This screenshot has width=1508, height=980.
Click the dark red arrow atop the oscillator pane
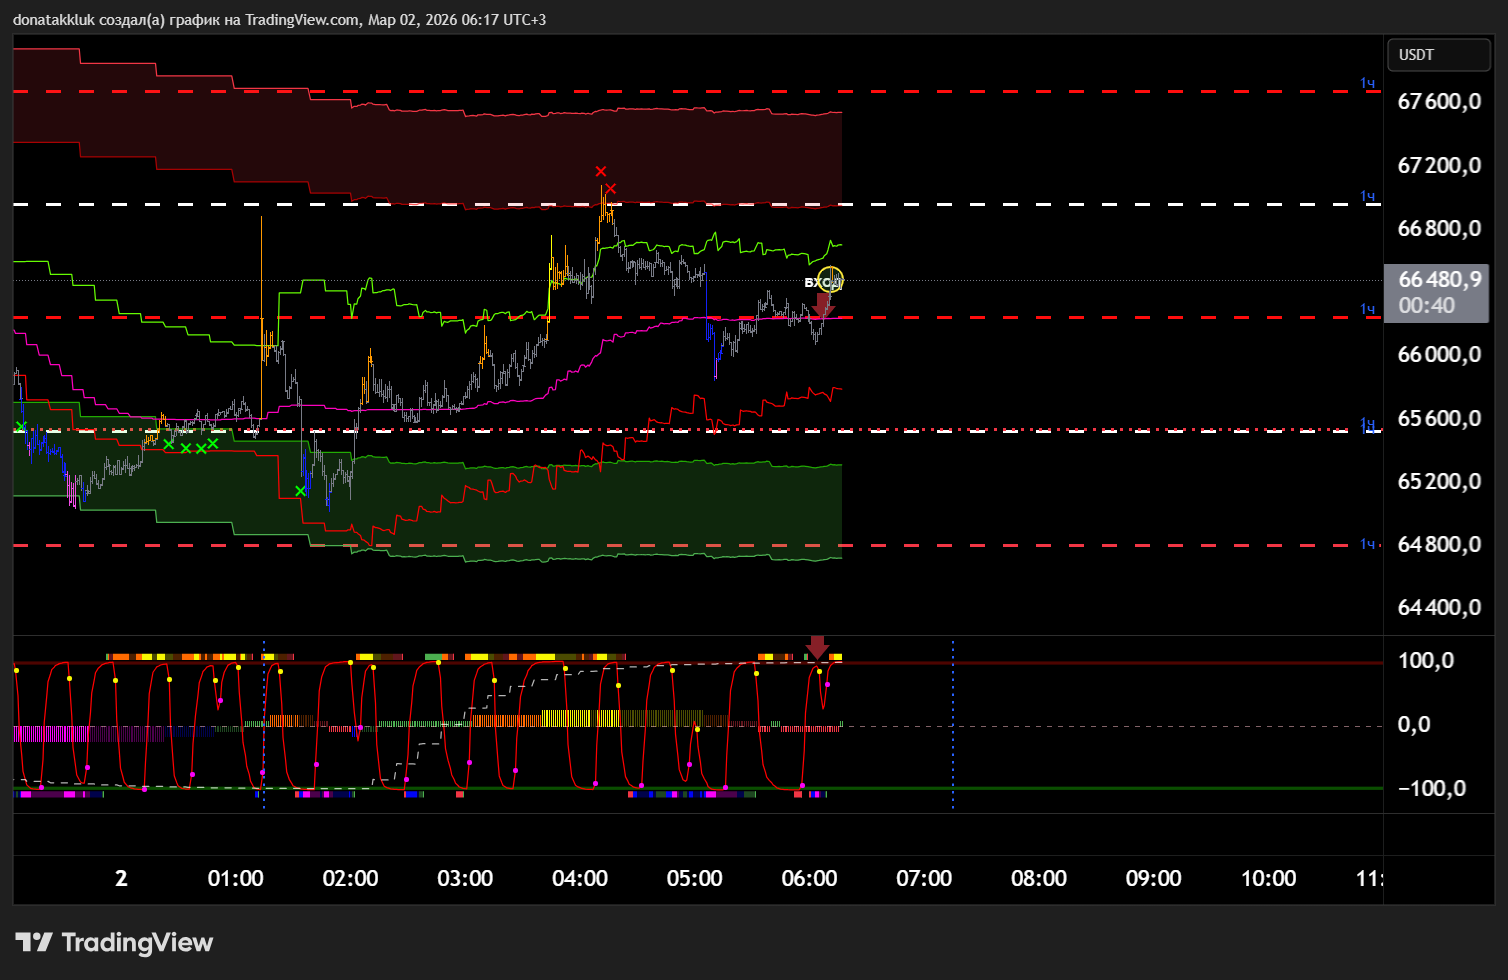818,647
